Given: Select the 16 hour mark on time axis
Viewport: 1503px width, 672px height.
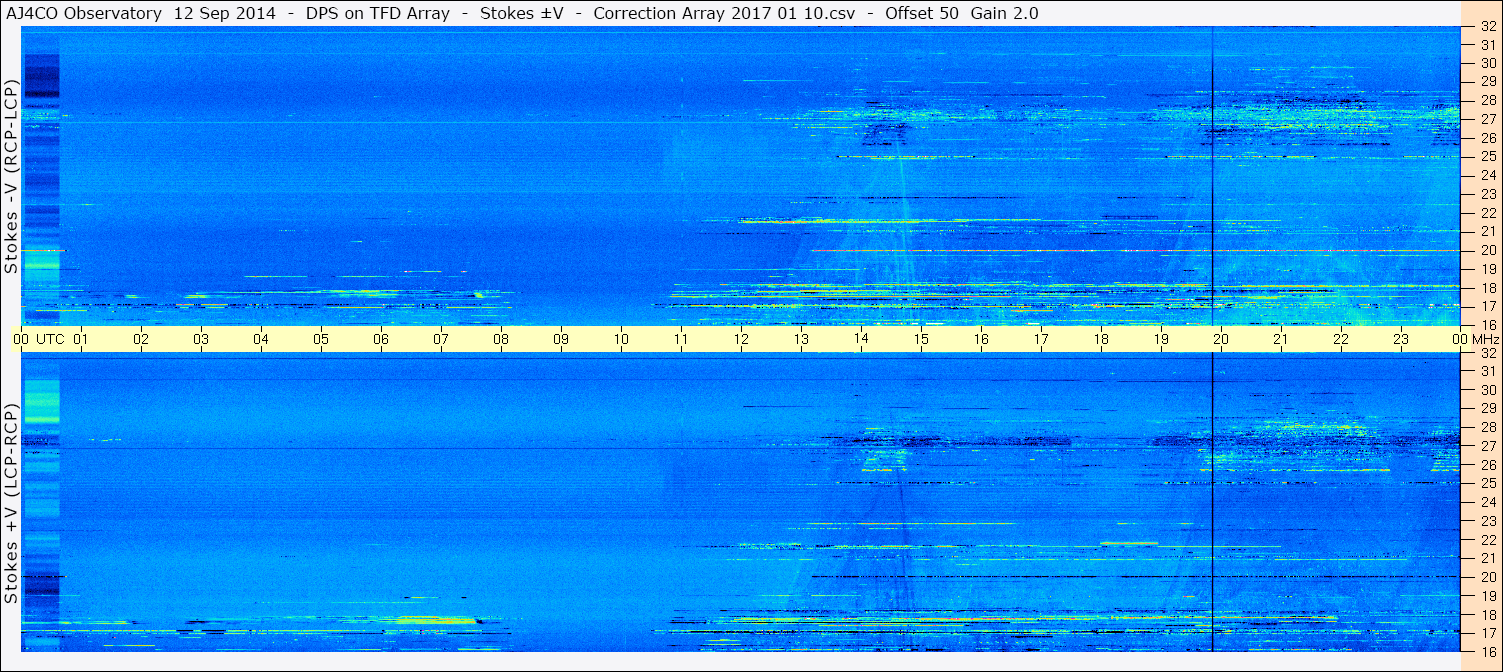Looking at the screenshot, I should point(981,339).
